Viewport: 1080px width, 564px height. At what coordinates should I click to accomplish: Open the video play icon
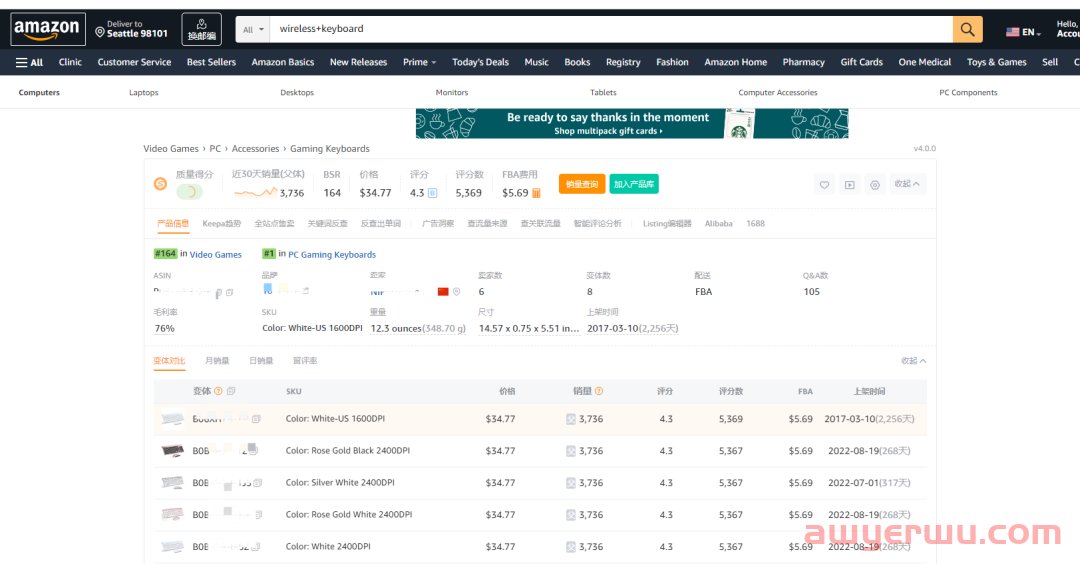(849, 185)
